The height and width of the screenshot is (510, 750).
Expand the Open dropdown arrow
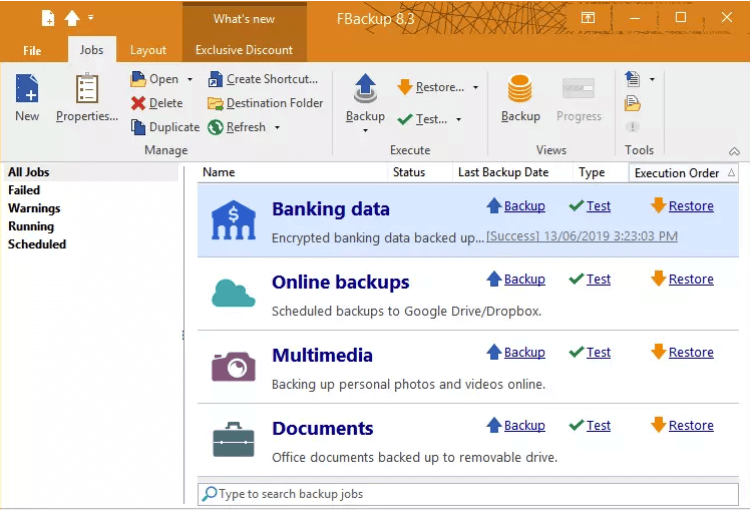tap(190, 79)
